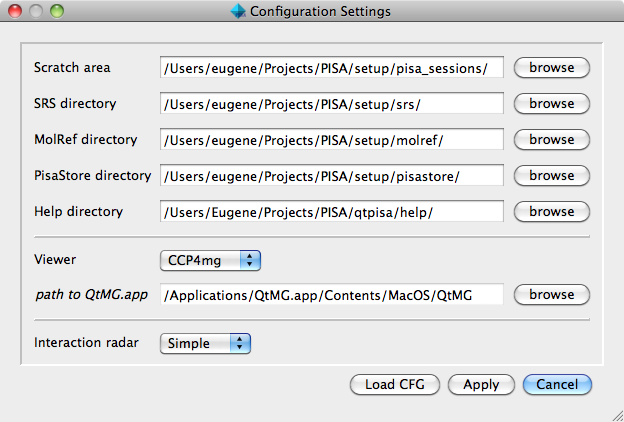The width and height of the screenshot is (624, 422).
Task: Click browse button for Scratch area
Action: [551, 68]
